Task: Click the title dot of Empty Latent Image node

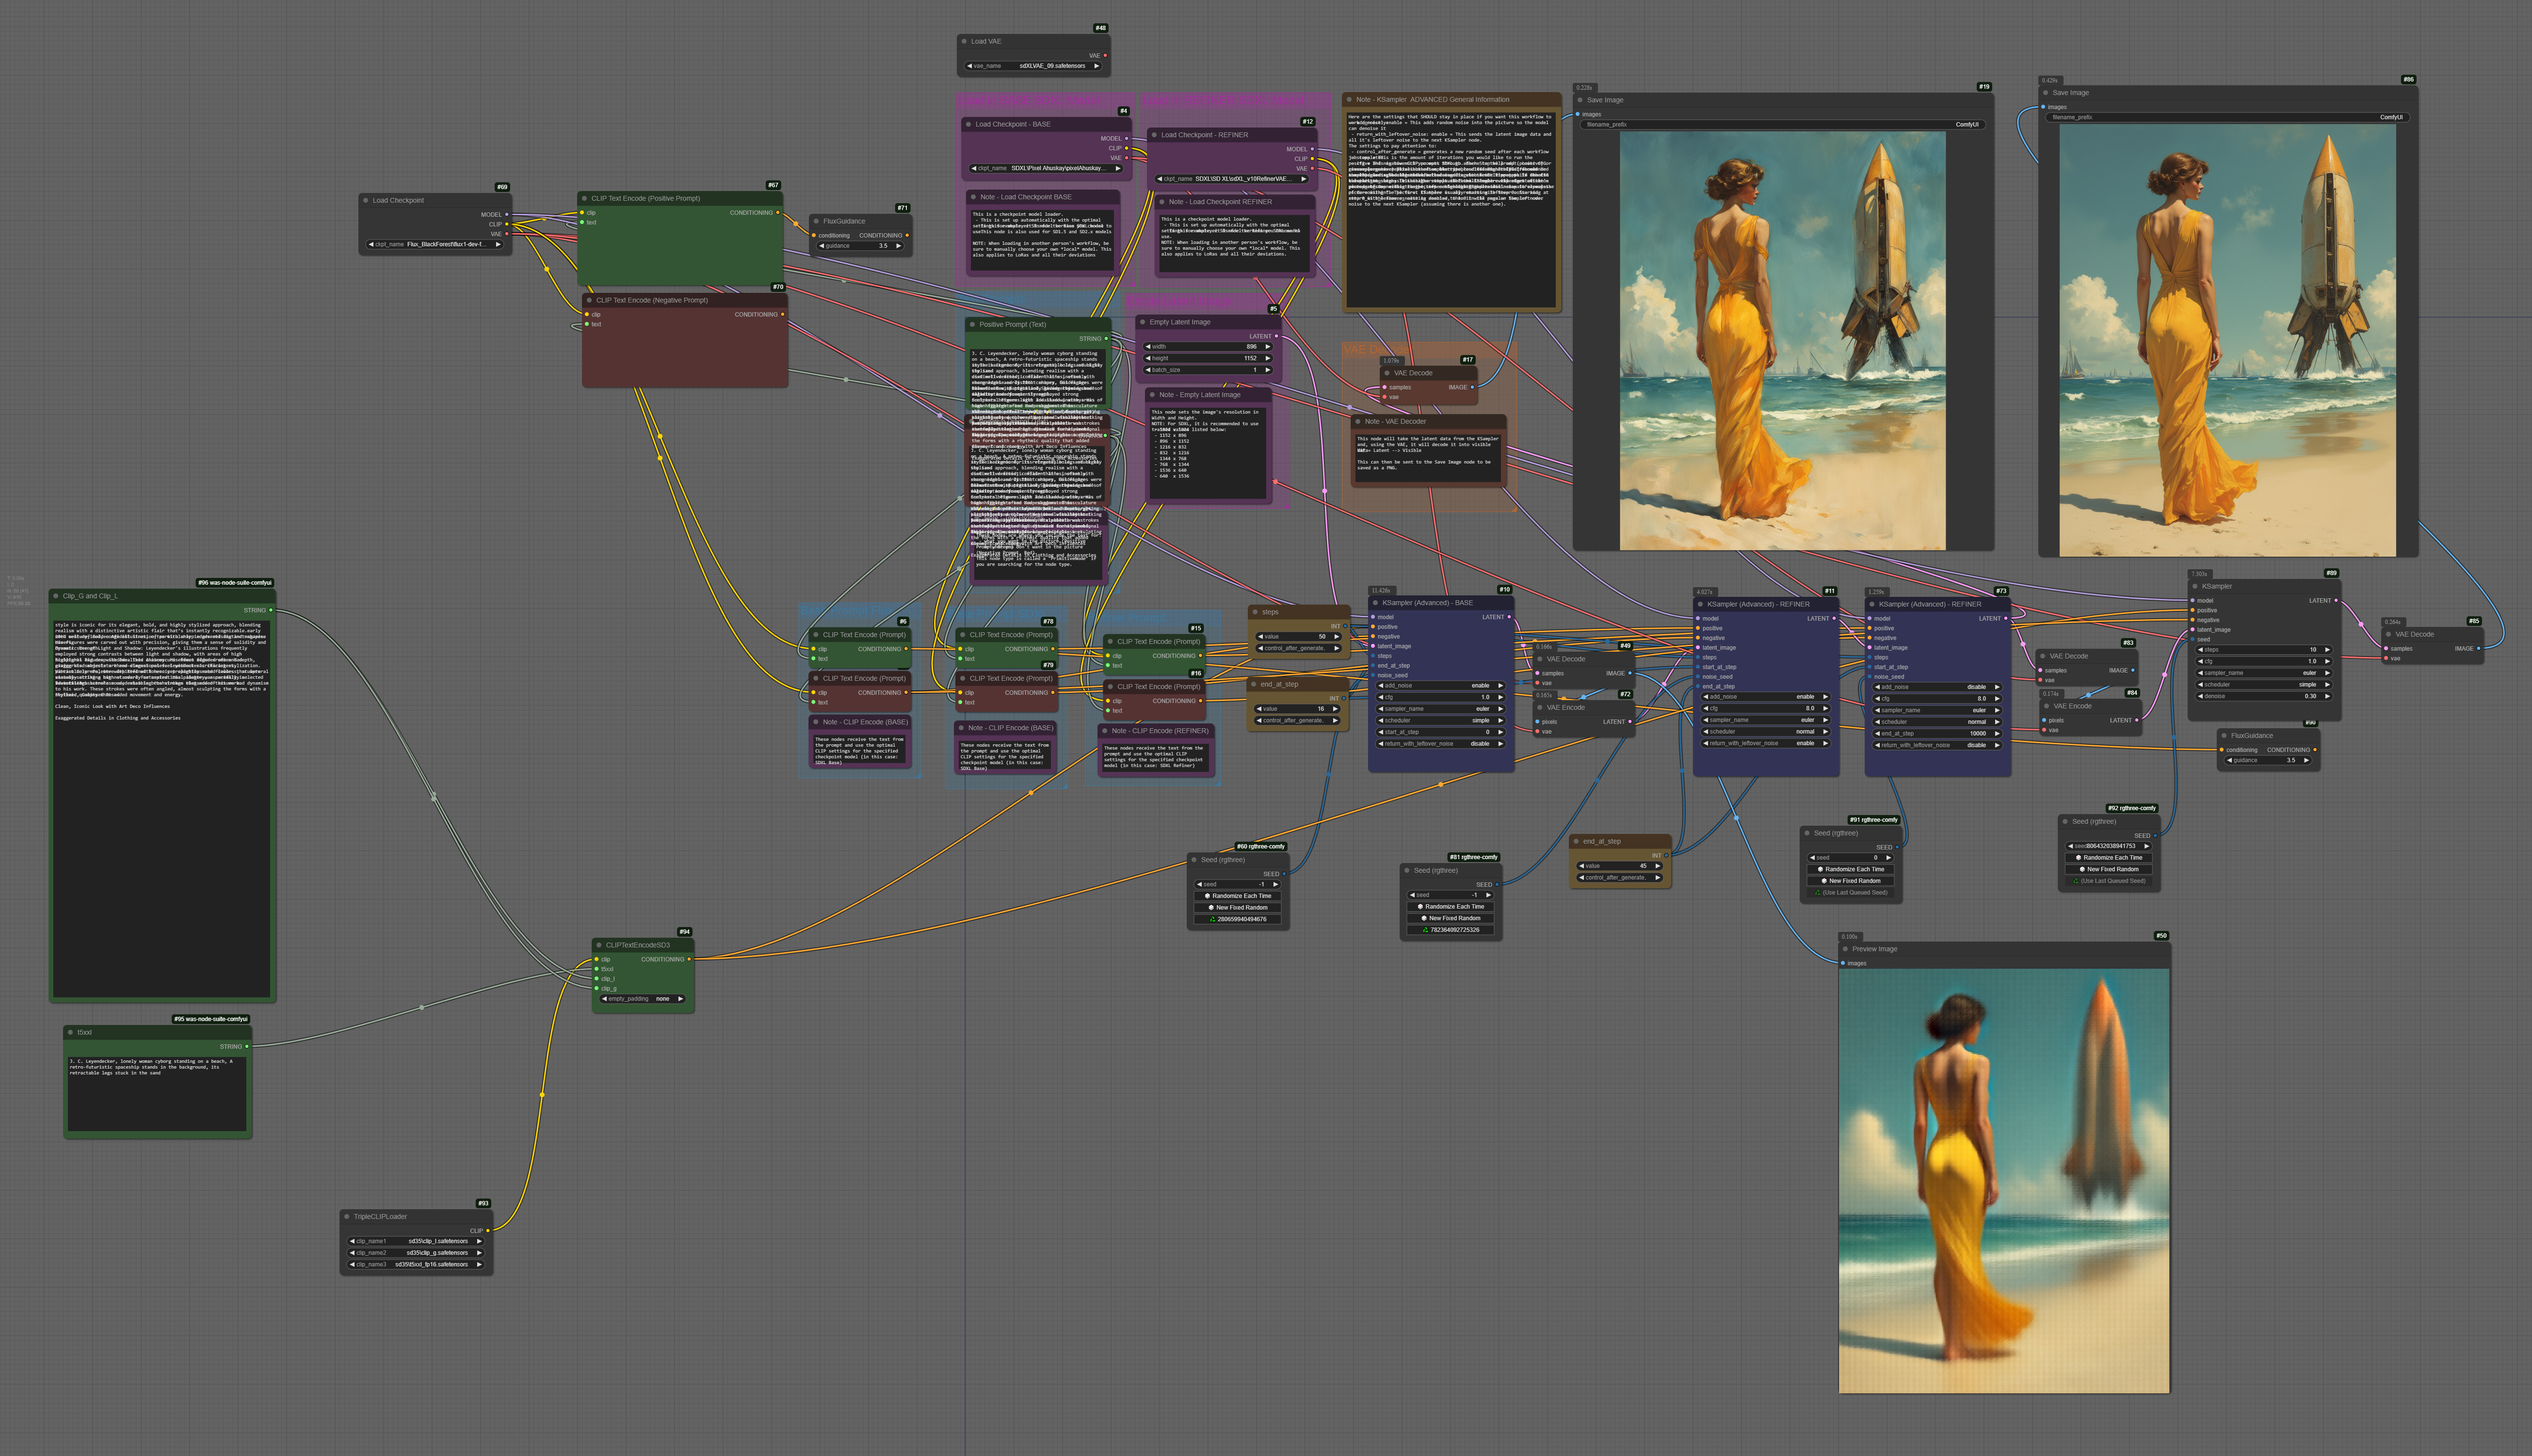Action: pos(1143,322)
